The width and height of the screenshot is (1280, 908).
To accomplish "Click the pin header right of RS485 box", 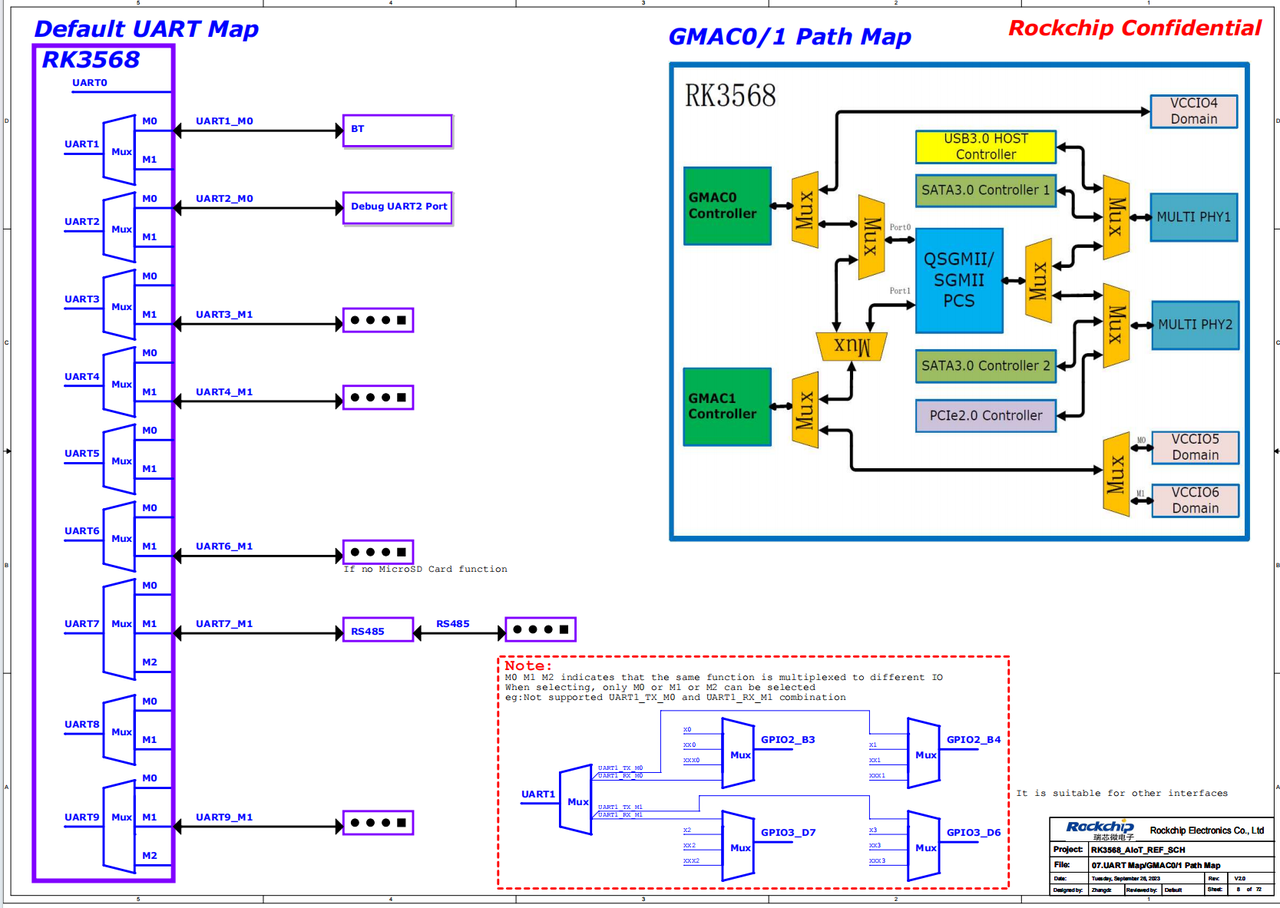I will 540,630.
